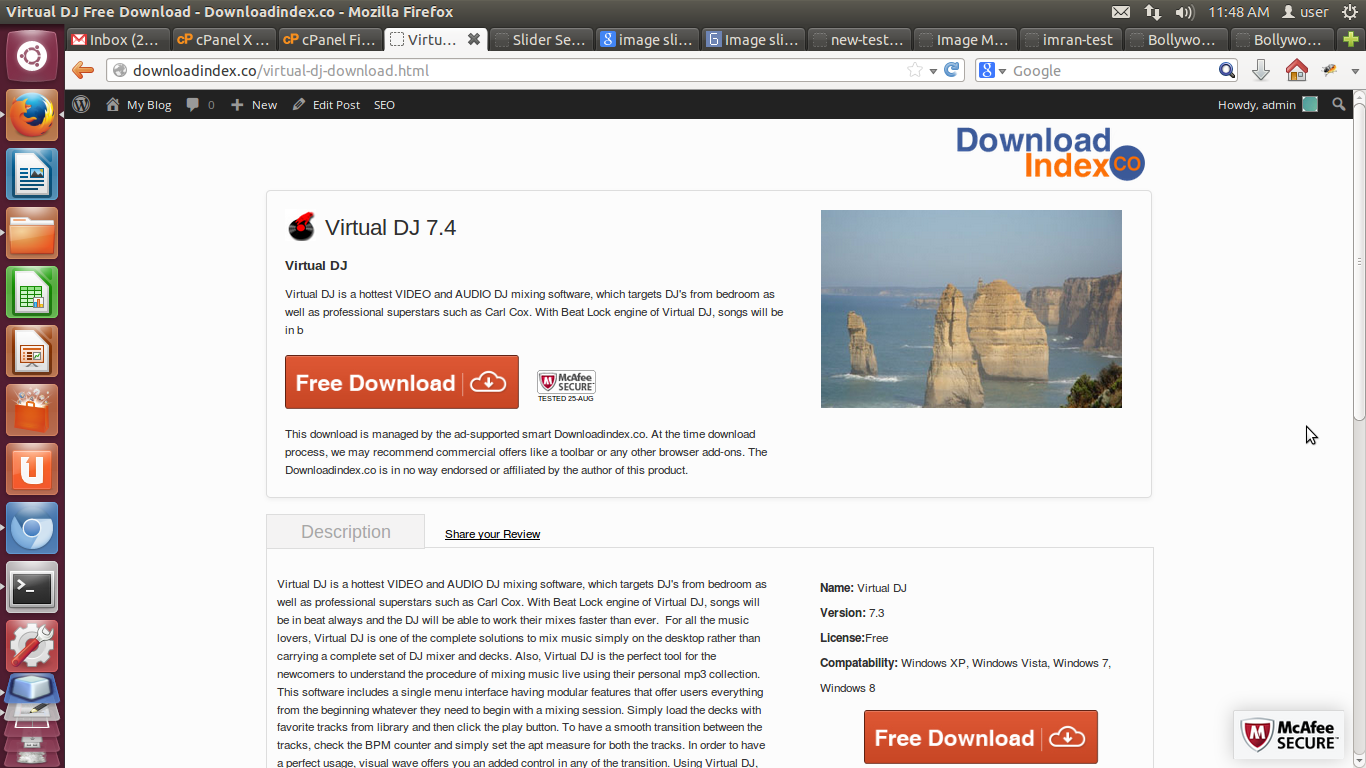Open a new tab with the plus button
1366x768 pixels.
(x=1352, y=40)
